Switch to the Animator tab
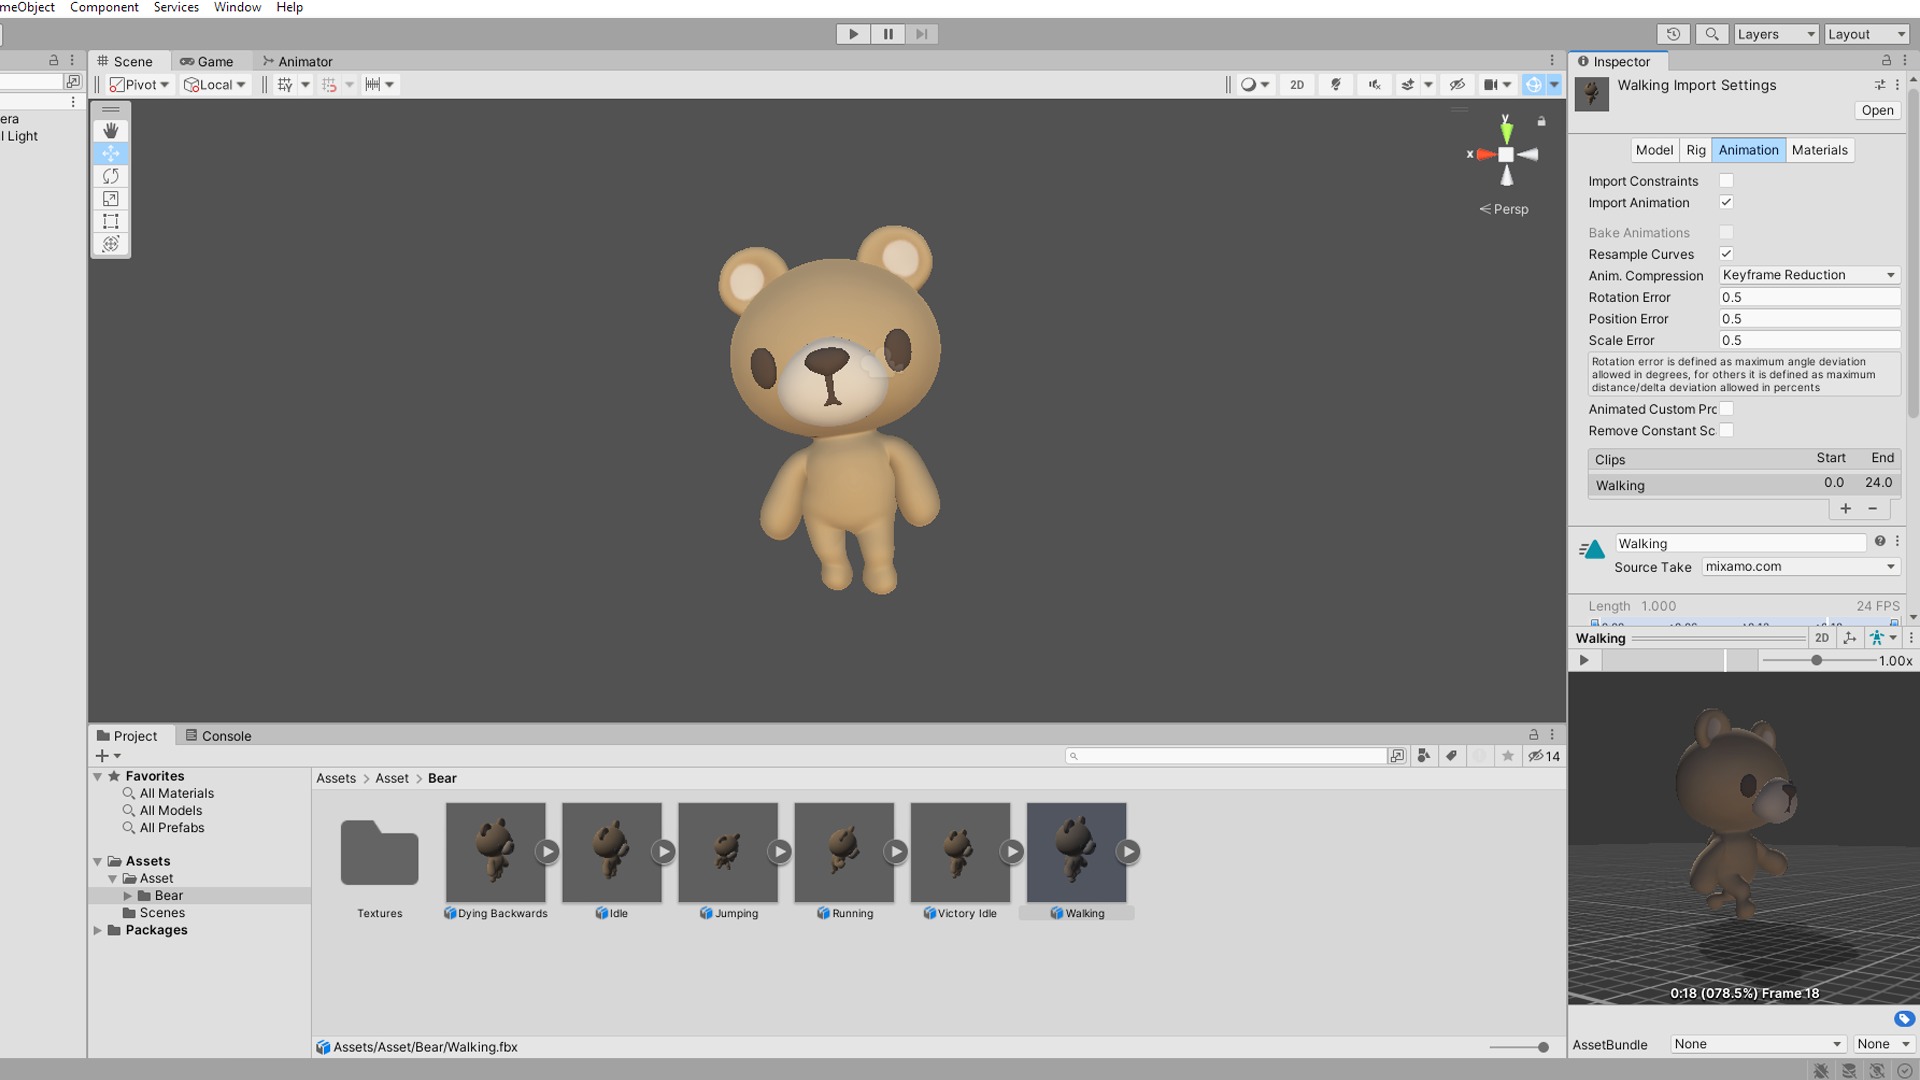This screenshot has width=1920, height=1080. pyautogui.click(x=297, y=62)
